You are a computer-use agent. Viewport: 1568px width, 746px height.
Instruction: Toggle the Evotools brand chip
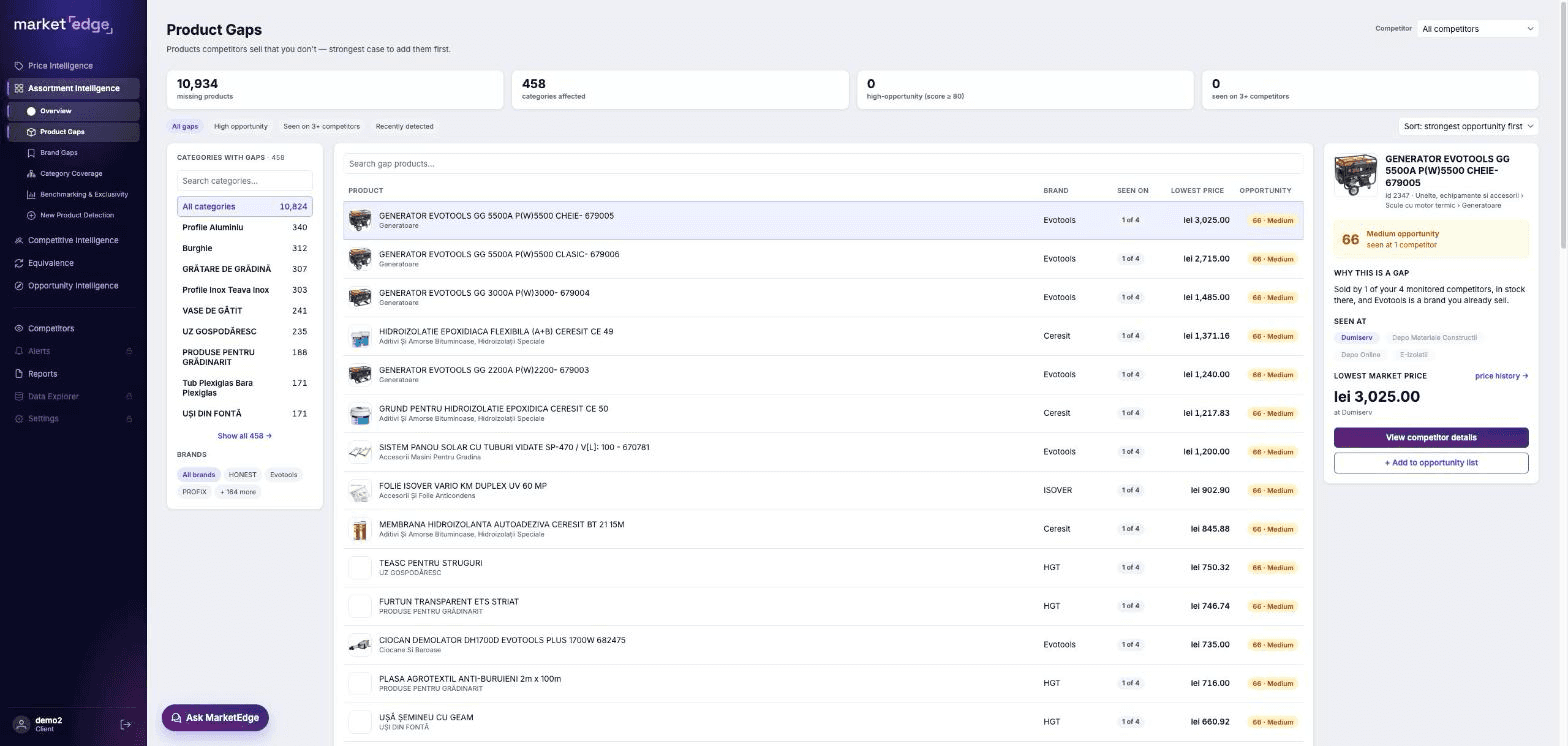tap(284, 475)
